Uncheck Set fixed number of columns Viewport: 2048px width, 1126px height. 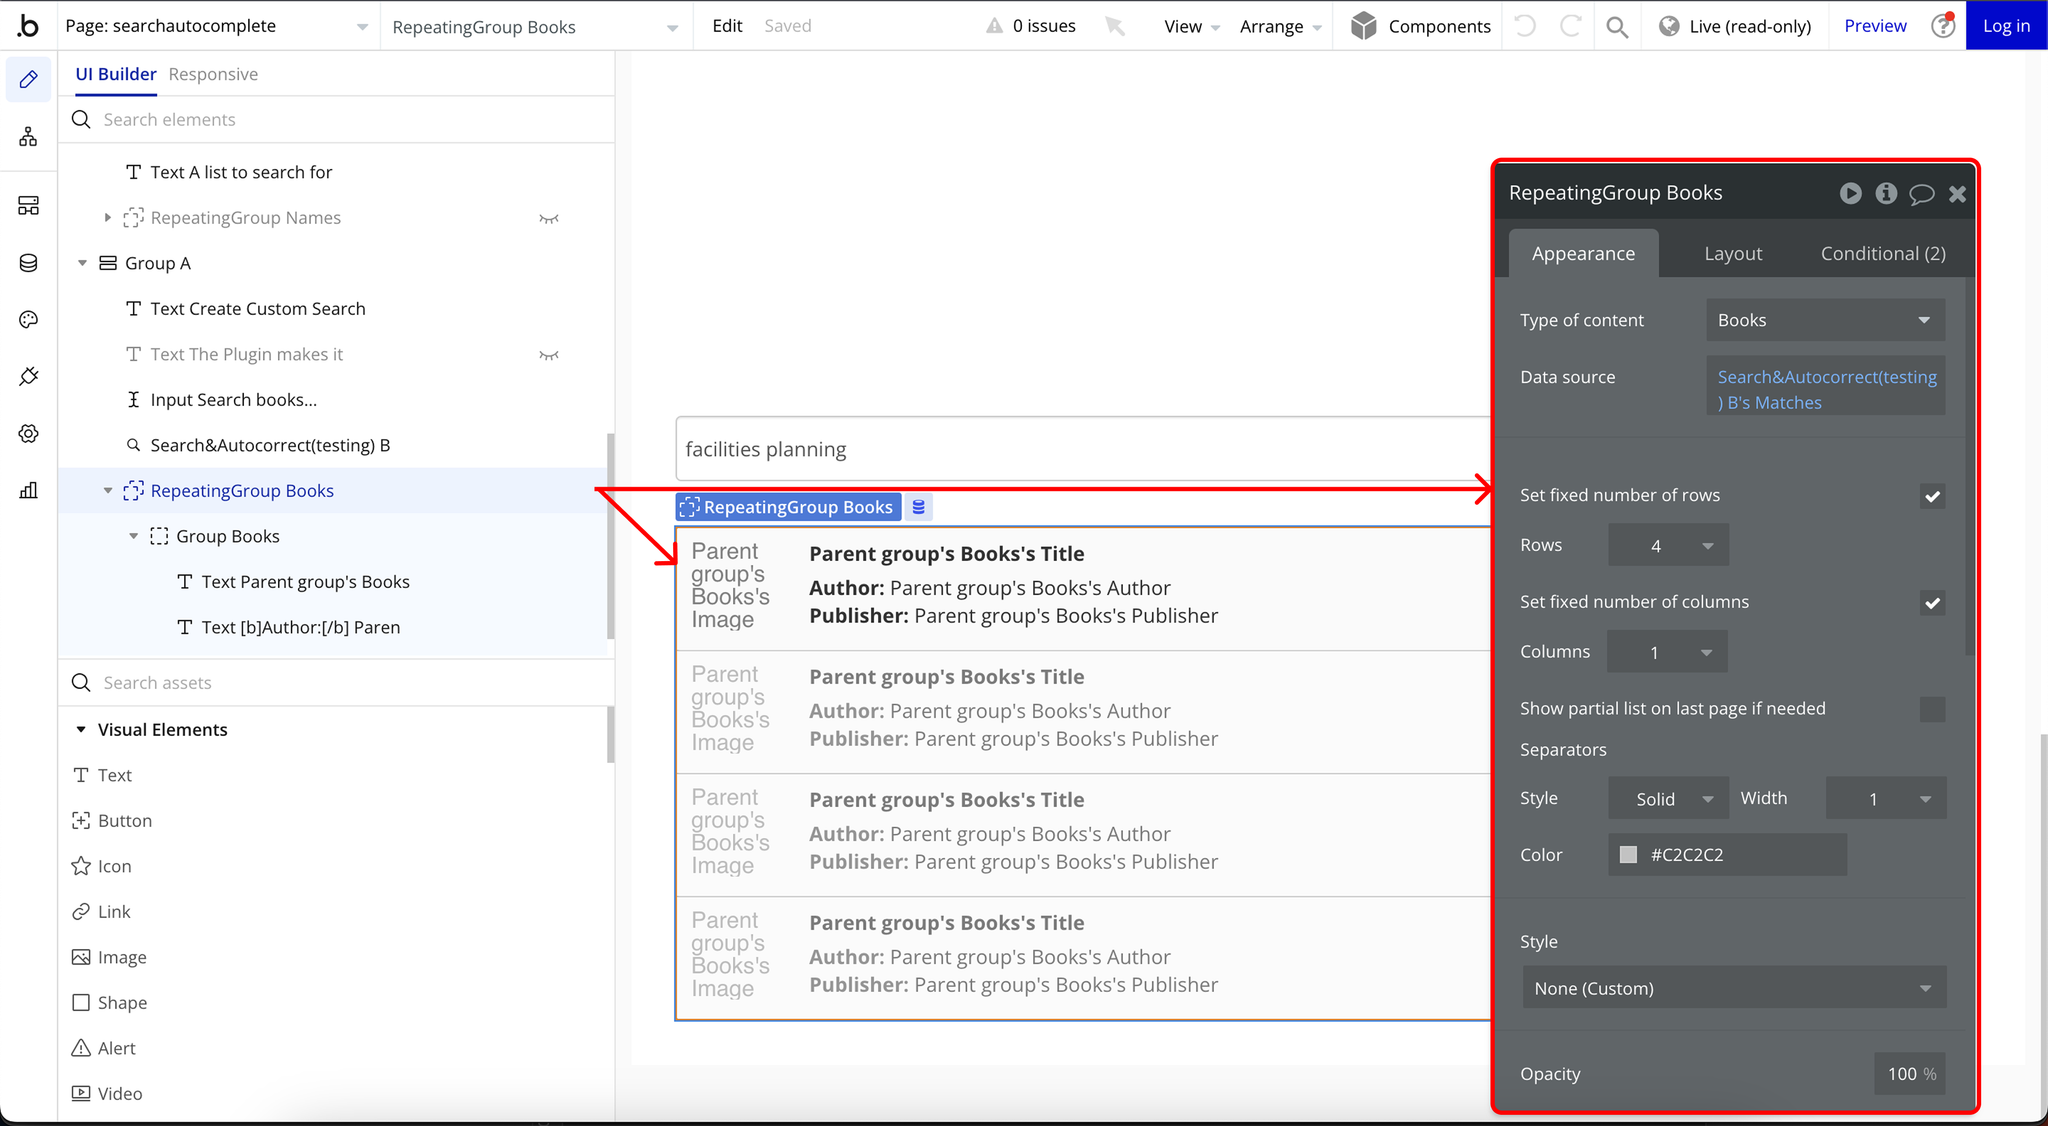pyautogui.click(x=1932, y=603)
